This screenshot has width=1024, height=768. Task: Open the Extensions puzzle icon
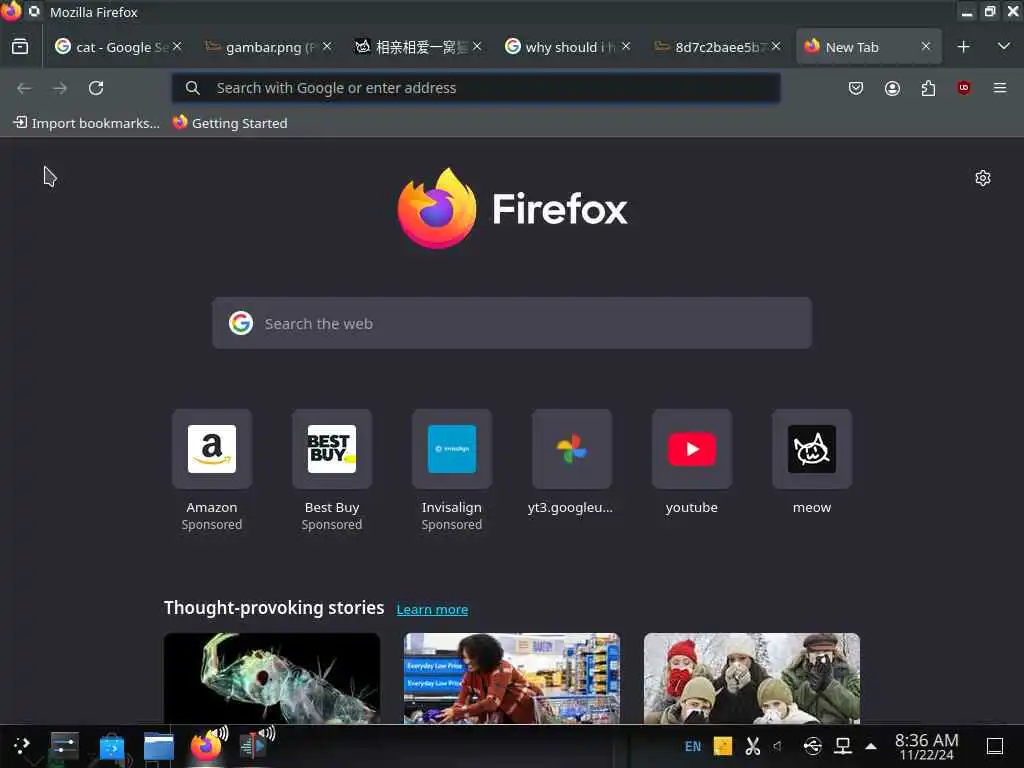928,88
